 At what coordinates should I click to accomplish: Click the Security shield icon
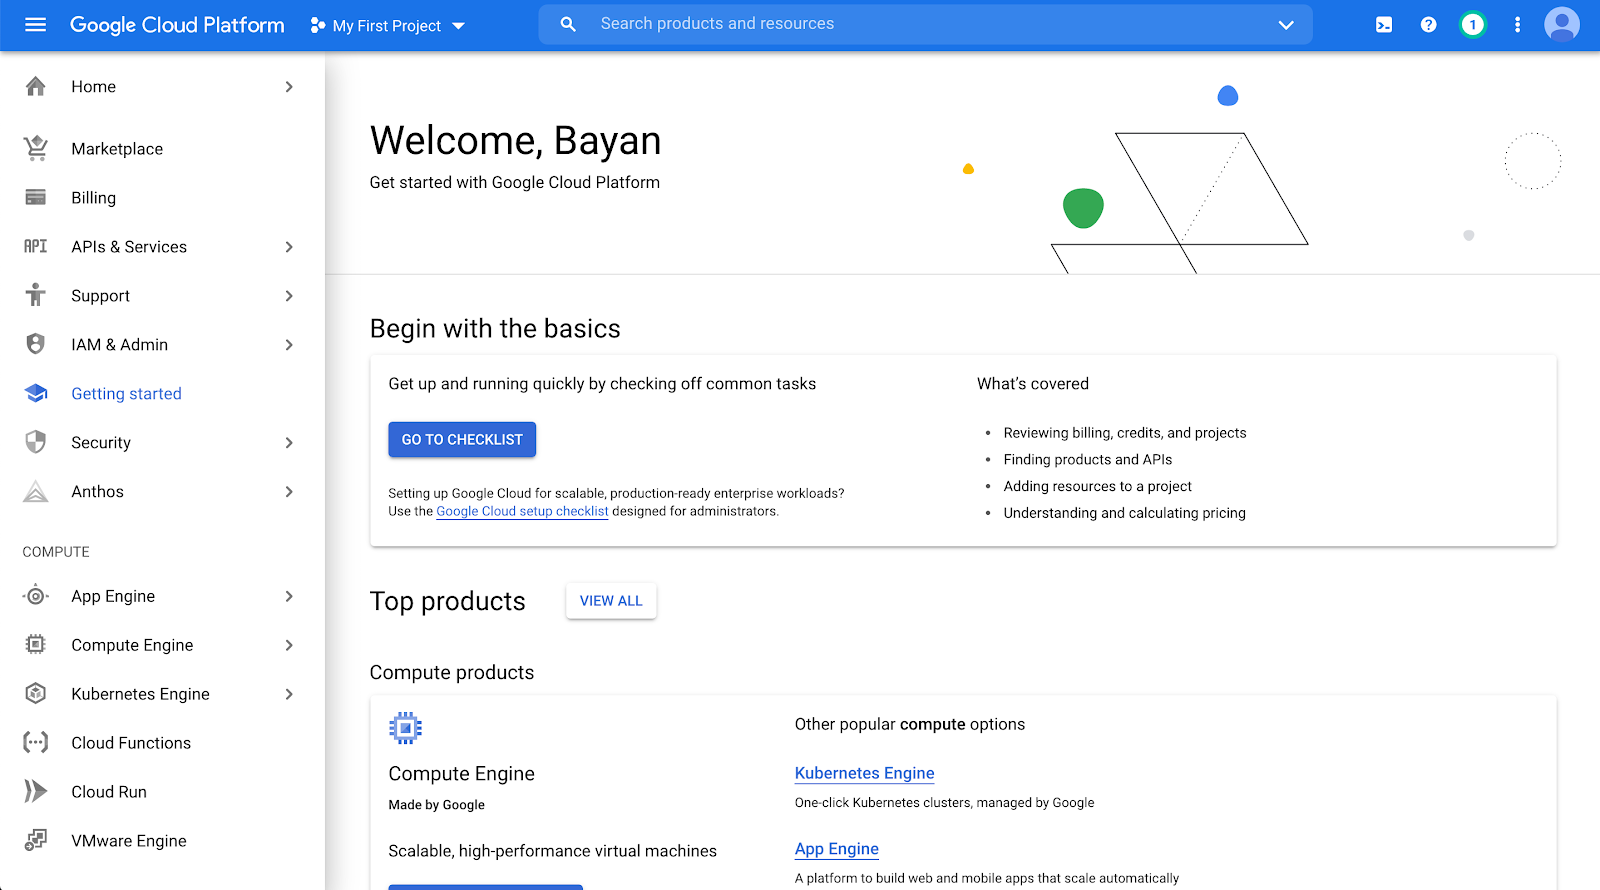[36, 442]
